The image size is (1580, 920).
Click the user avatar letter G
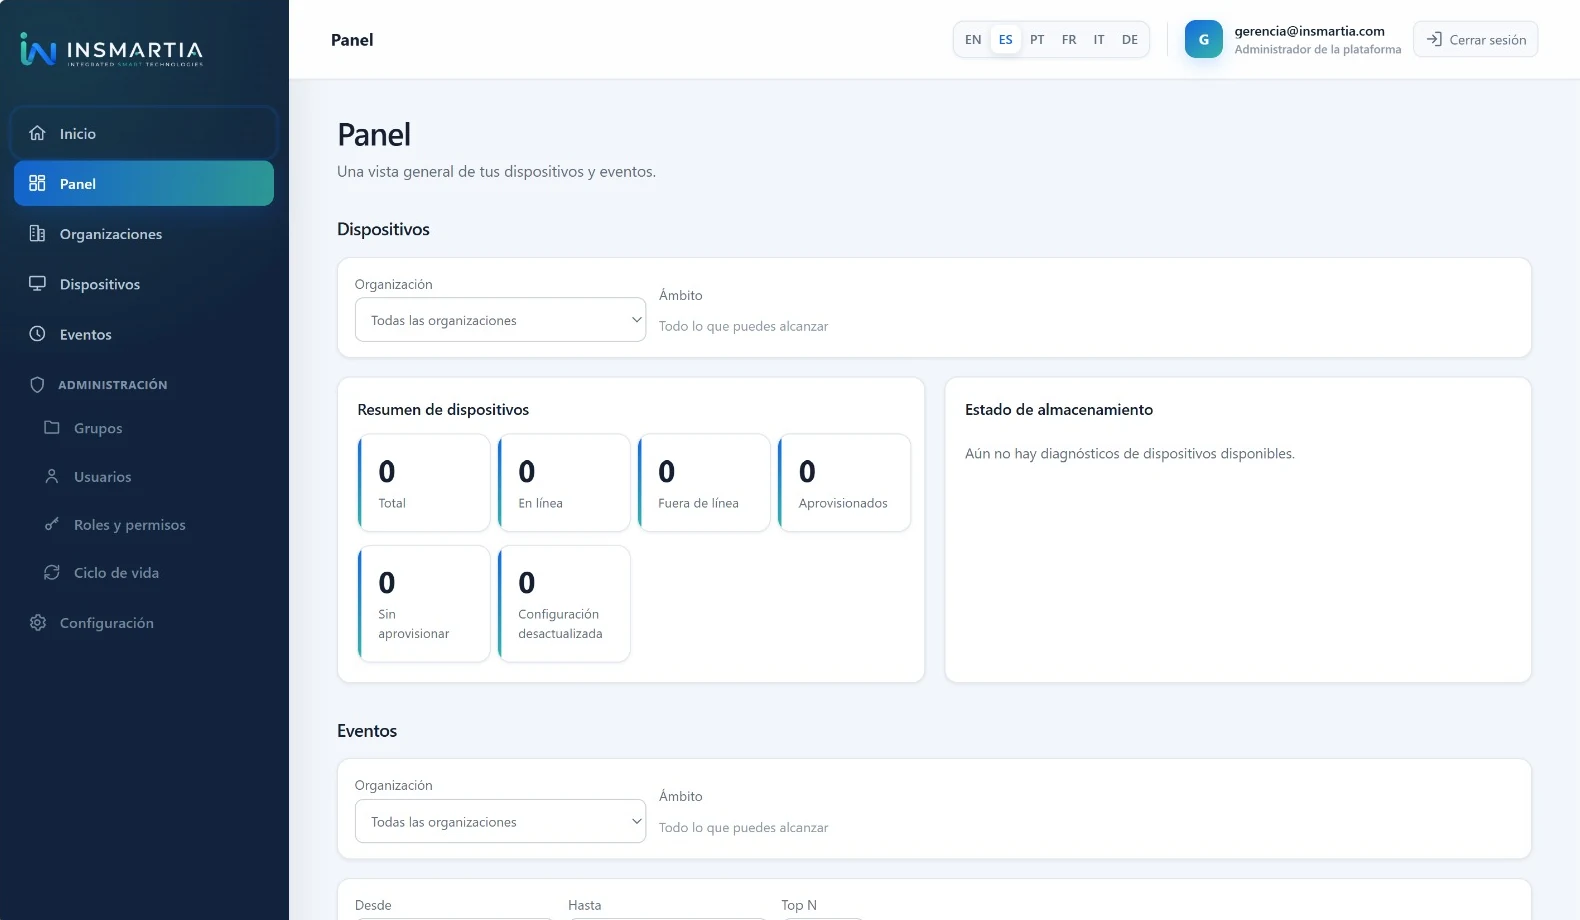1203,39
